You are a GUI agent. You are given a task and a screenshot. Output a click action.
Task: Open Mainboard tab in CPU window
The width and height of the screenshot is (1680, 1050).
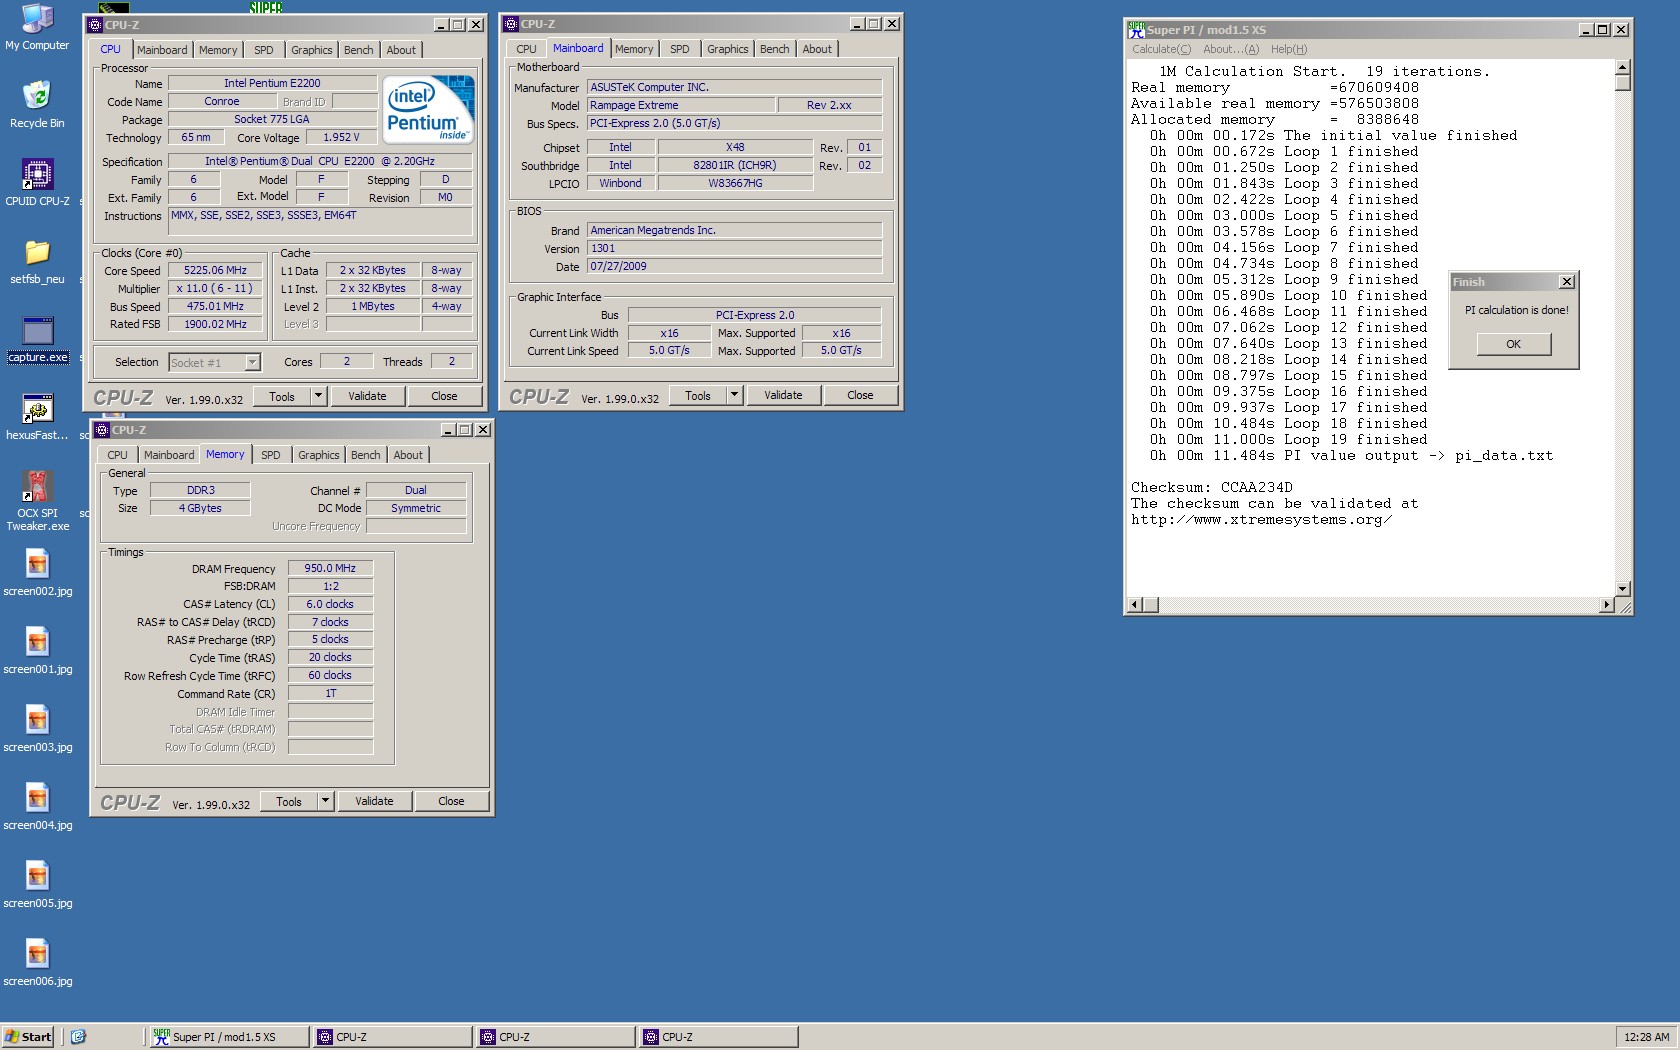(162, 50)
